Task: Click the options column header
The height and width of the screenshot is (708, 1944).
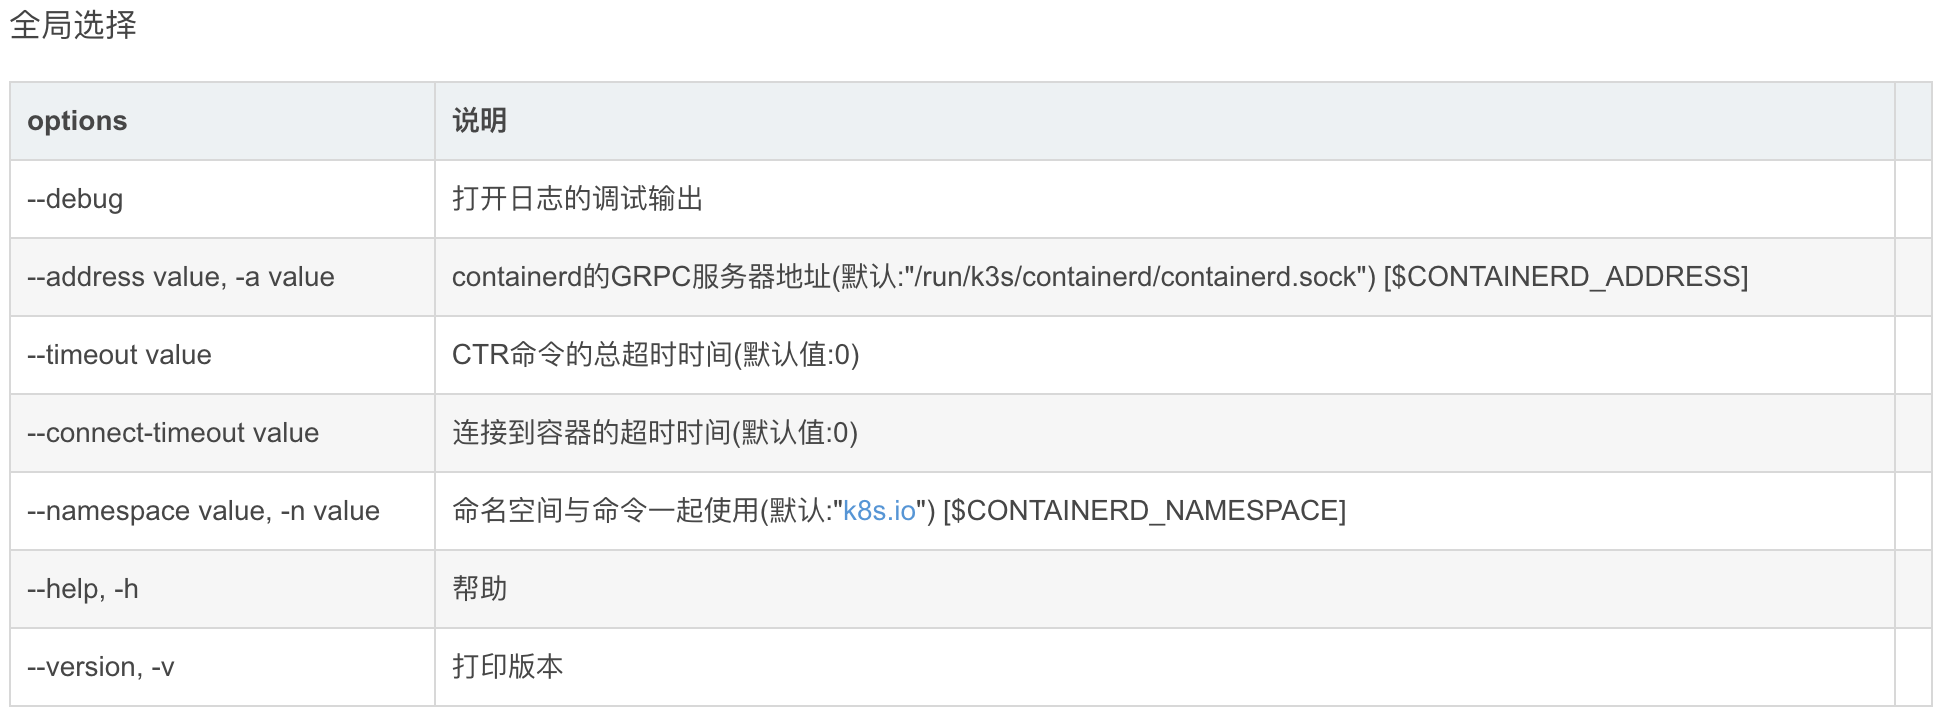Action: (77, 121)
